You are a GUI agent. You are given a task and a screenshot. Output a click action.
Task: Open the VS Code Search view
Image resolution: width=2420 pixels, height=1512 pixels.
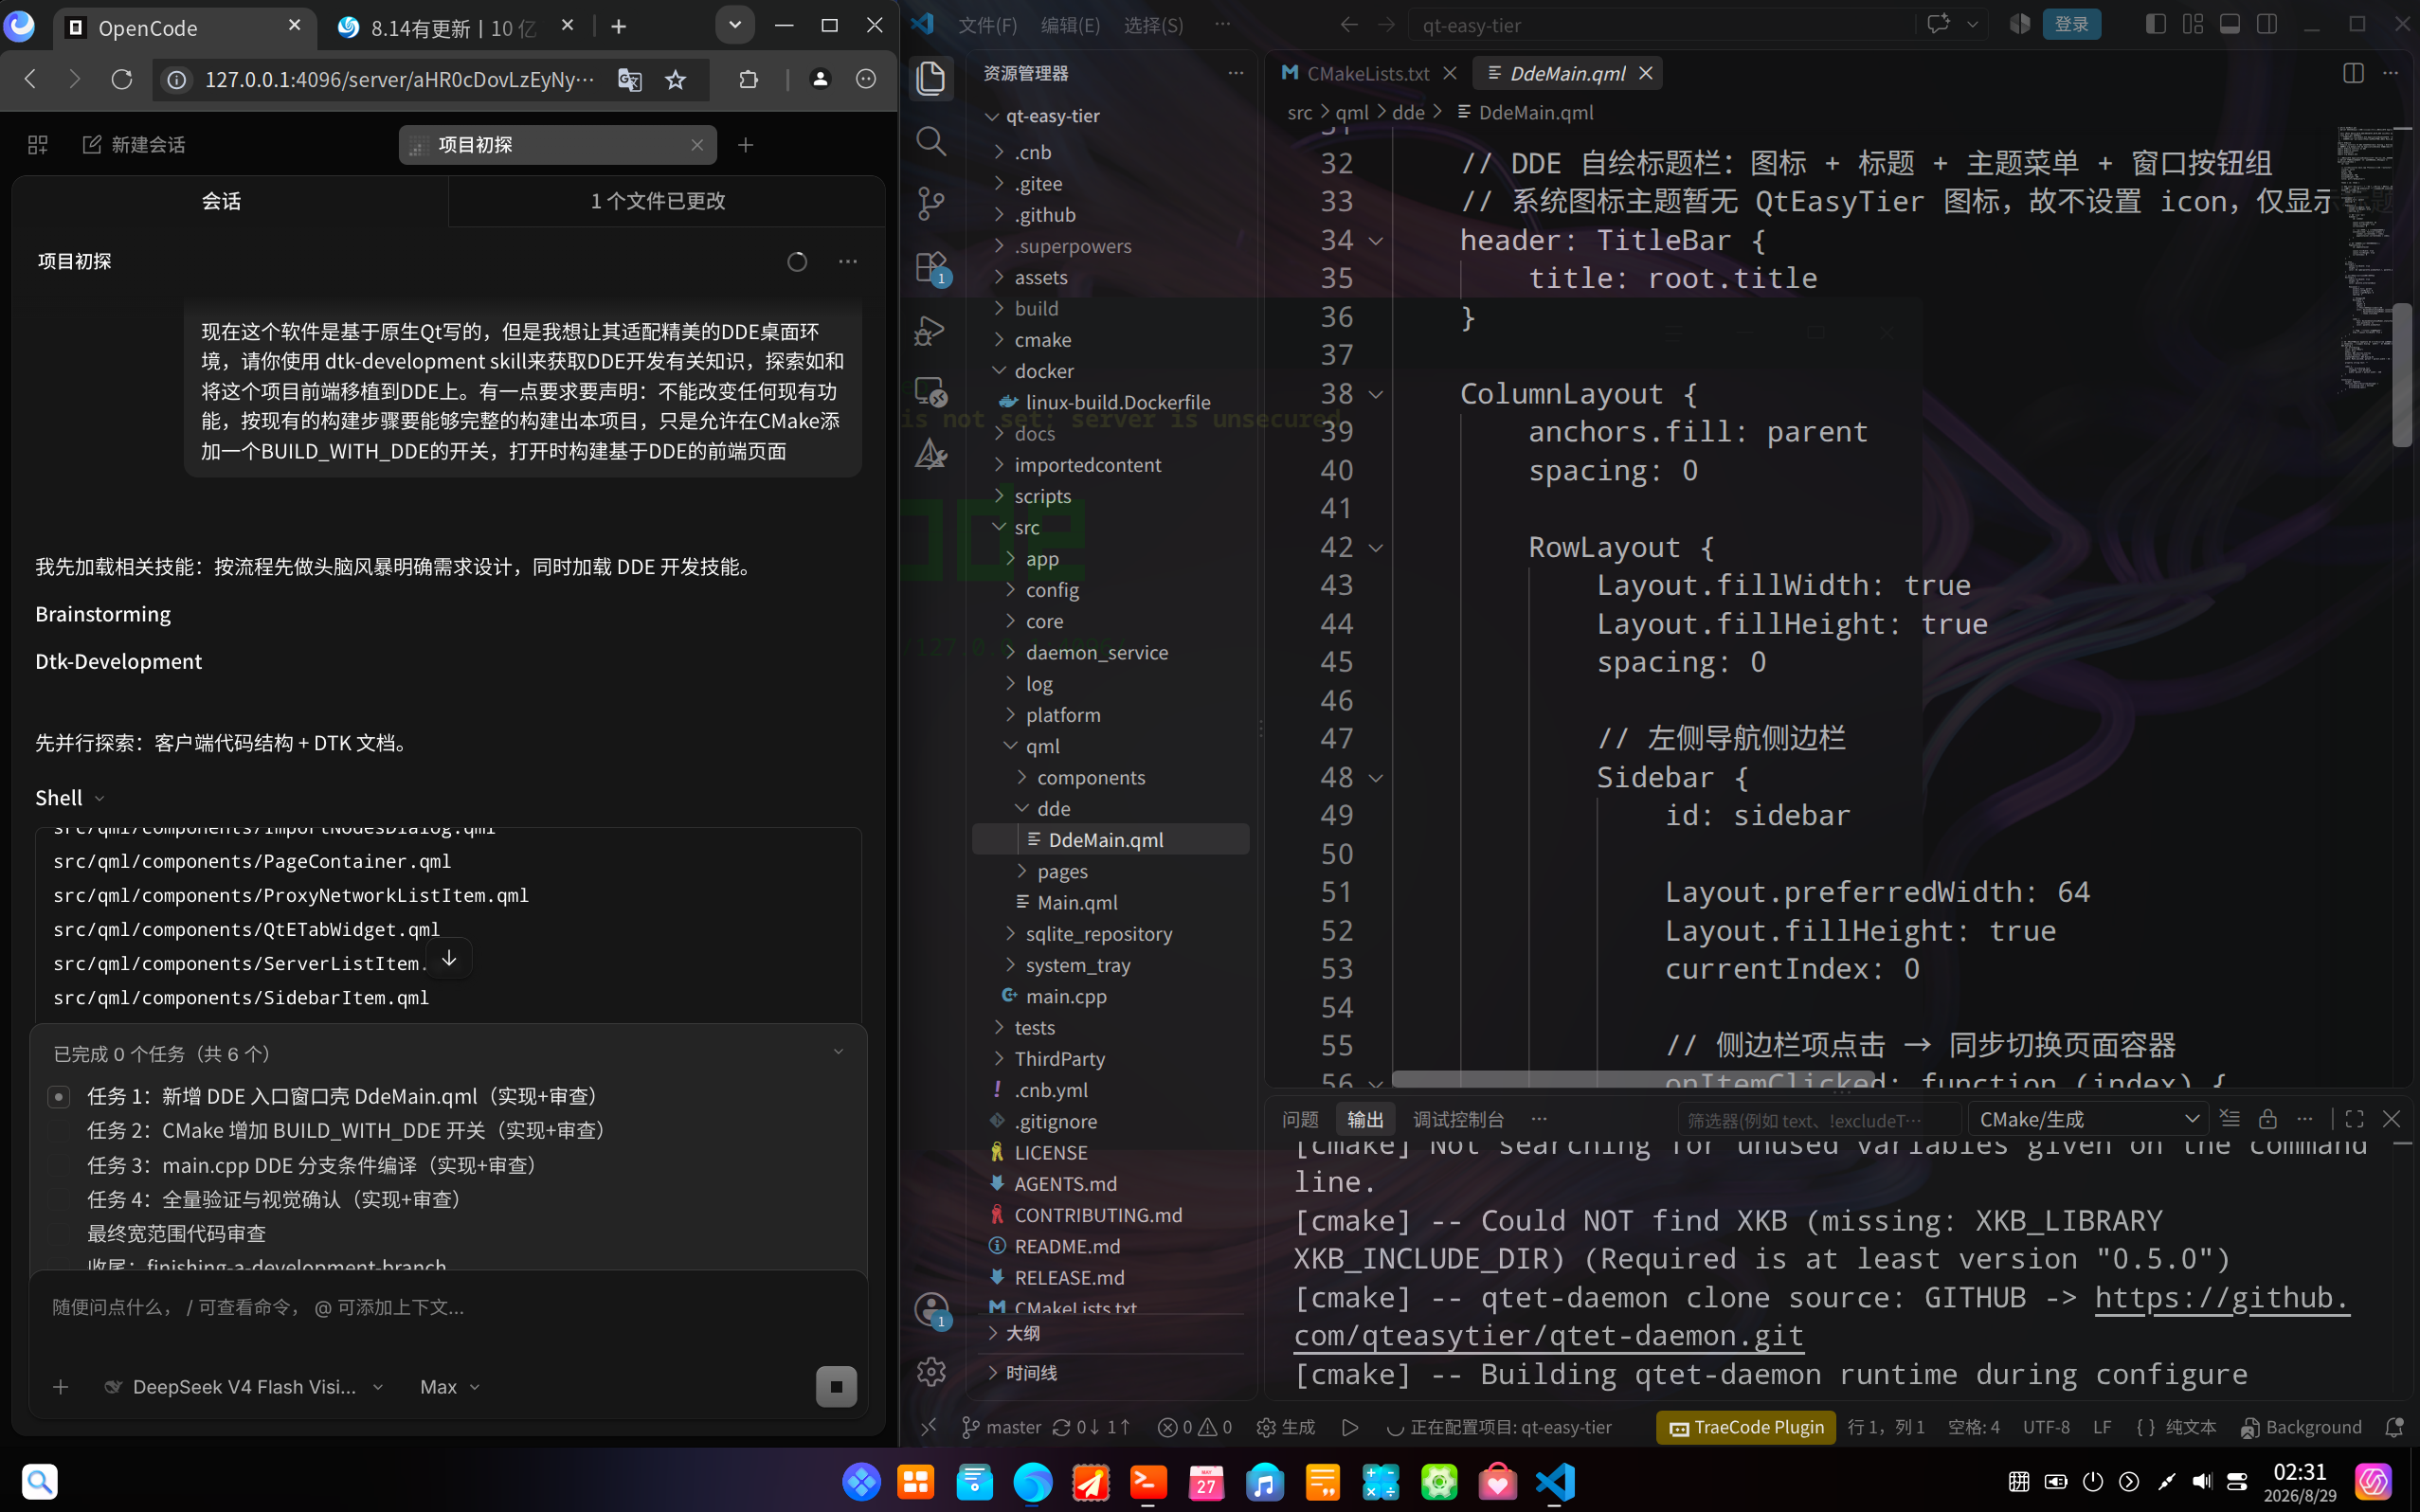pyautogui.click(x=931, y=141)
